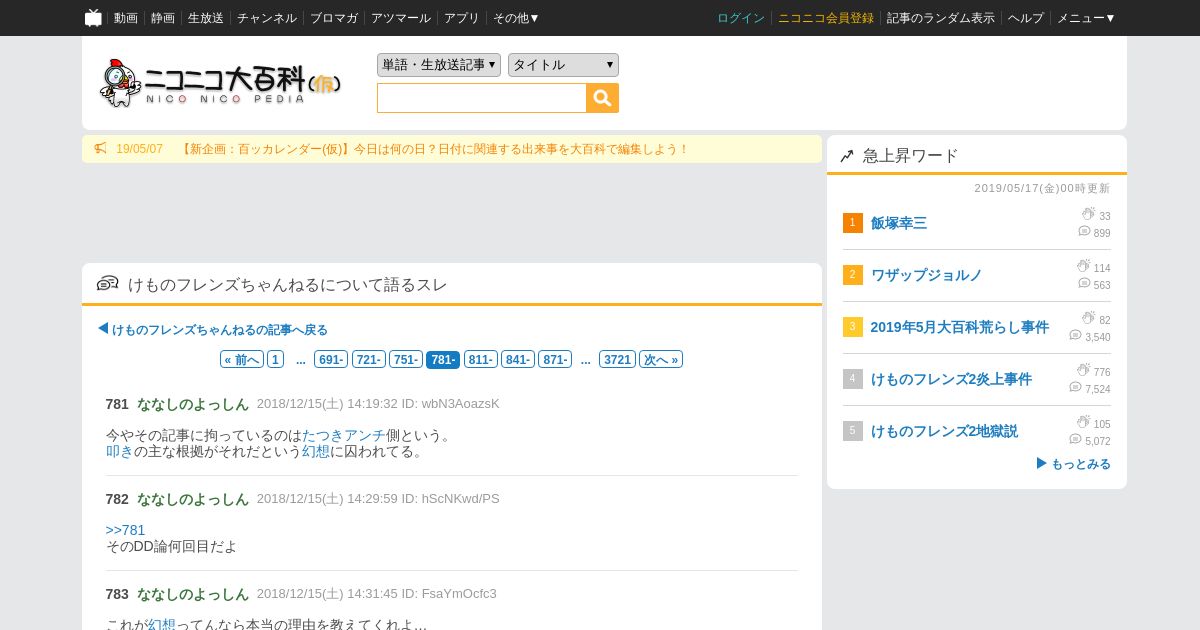Click the 幻想 link in post 783

point(162,625)
